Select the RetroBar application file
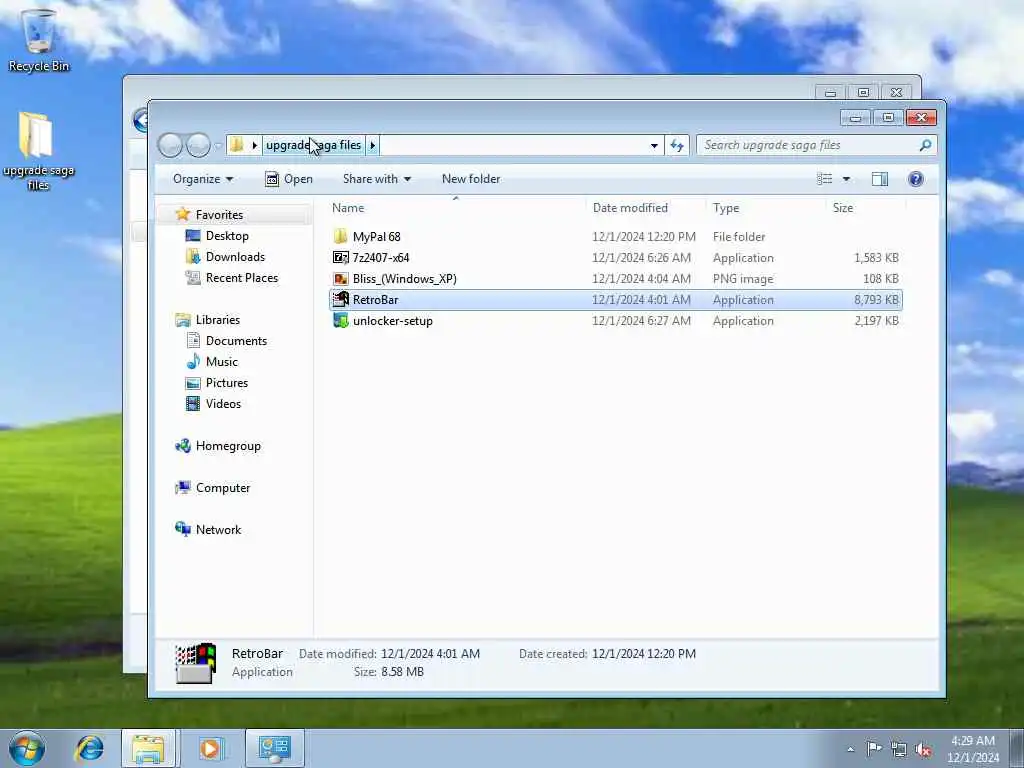 coord(616,300)
